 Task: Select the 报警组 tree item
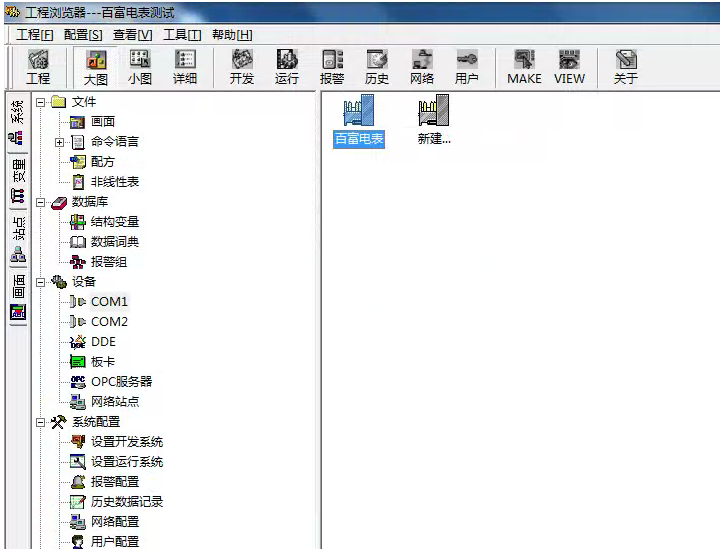point(109,262)
